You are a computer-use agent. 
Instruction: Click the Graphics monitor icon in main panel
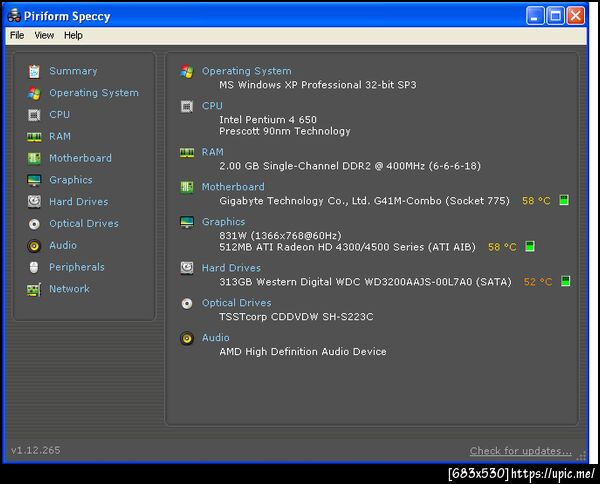click(x=187, y=222)
